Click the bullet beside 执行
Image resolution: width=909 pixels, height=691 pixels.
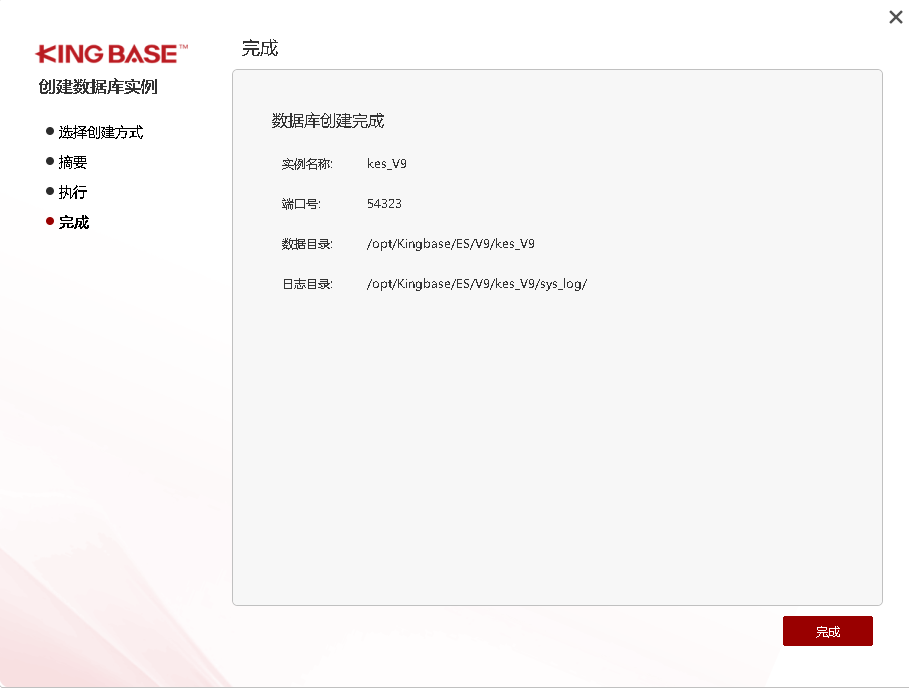point(50,191)
